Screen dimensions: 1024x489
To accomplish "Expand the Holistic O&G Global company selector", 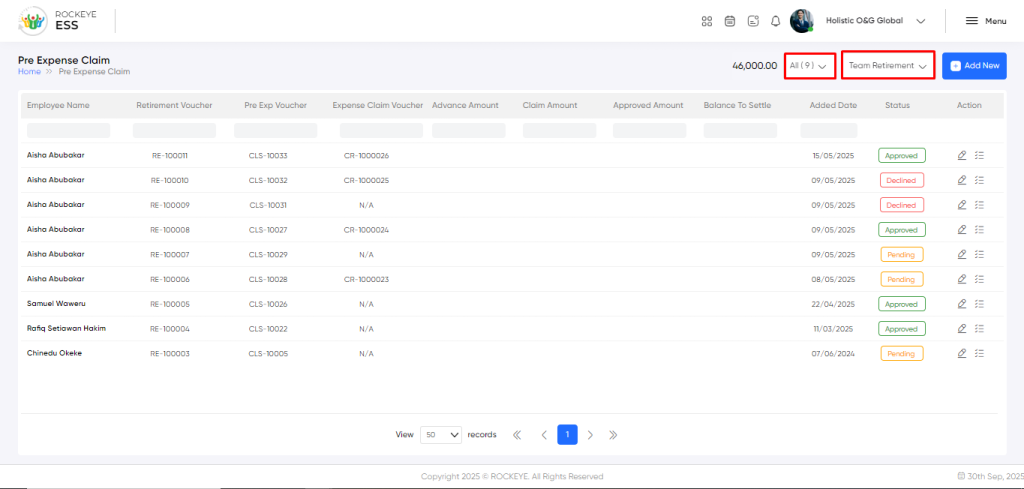I will pos(875,21).
